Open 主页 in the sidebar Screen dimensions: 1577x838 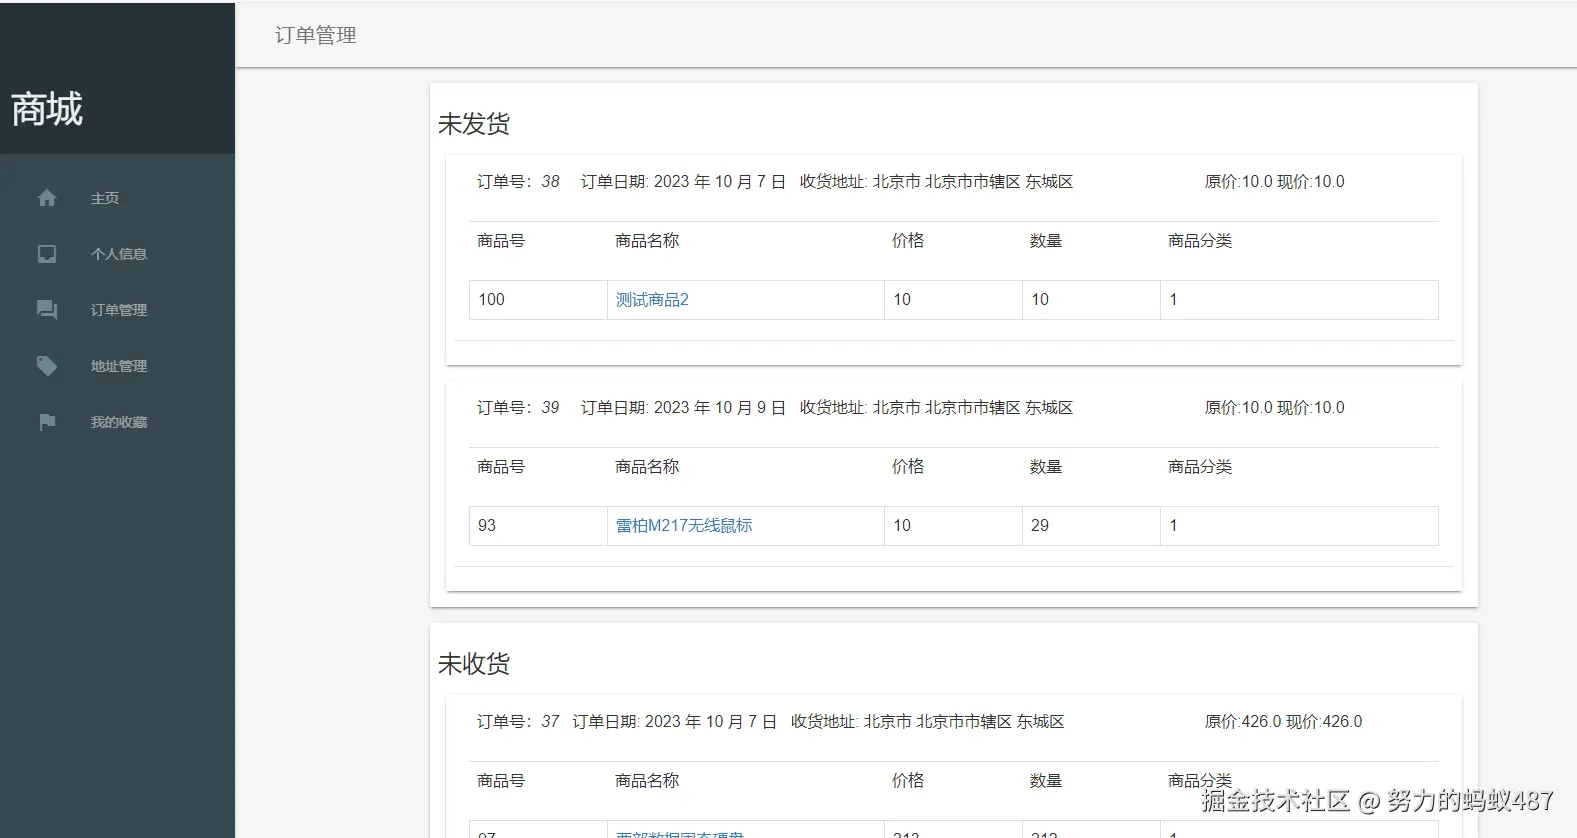click(x=105, y=198)
